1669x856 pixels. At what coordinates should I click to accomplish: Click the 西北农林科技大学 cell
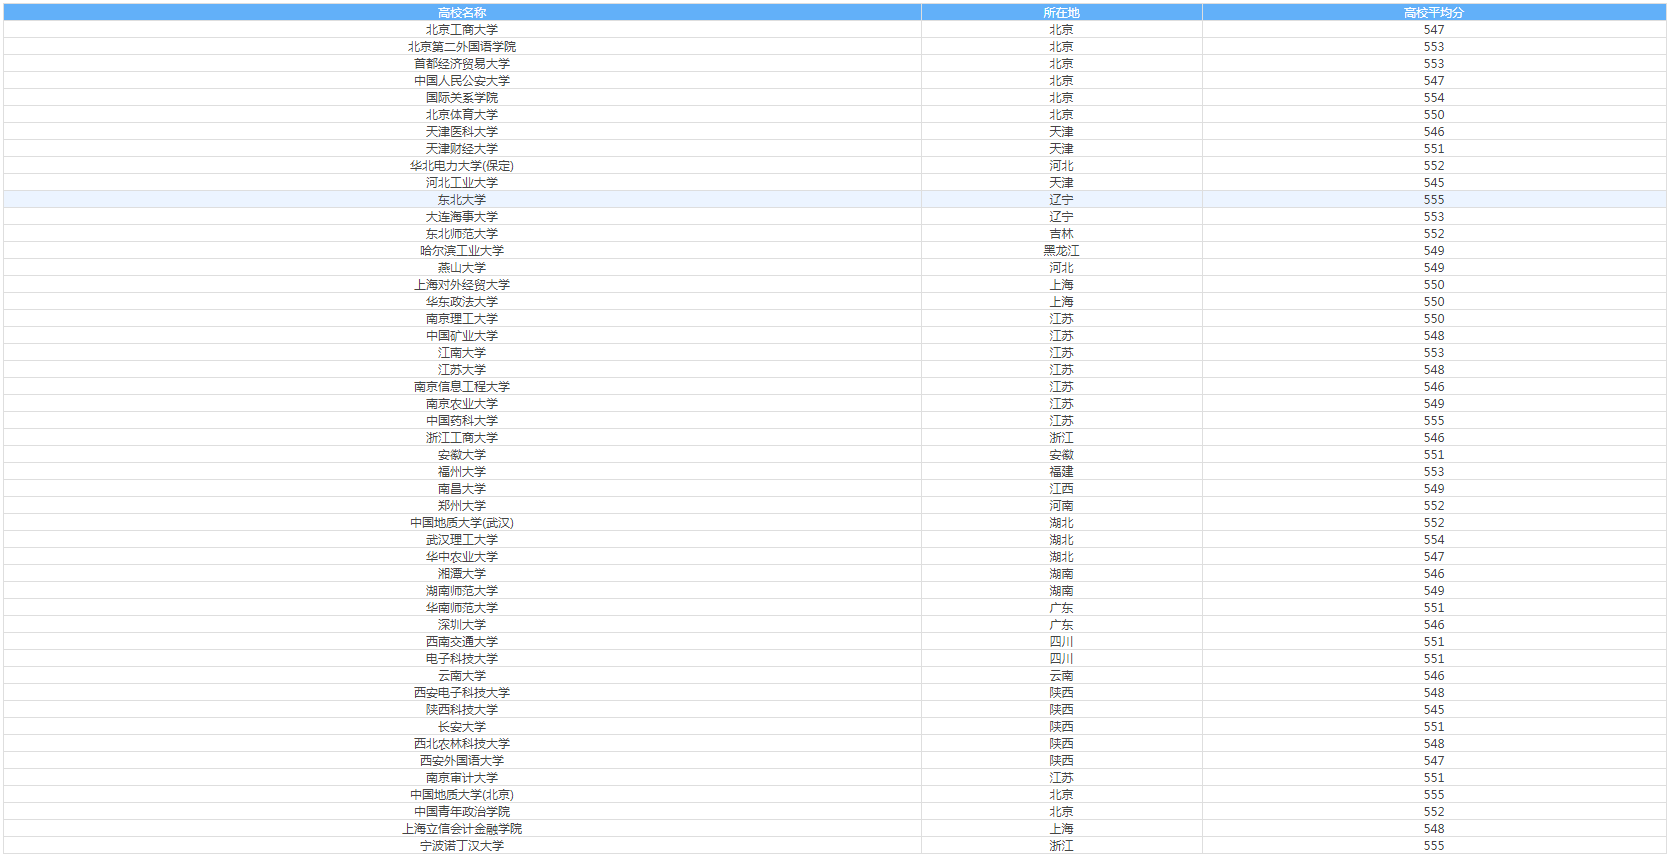(x=462, y=744)
